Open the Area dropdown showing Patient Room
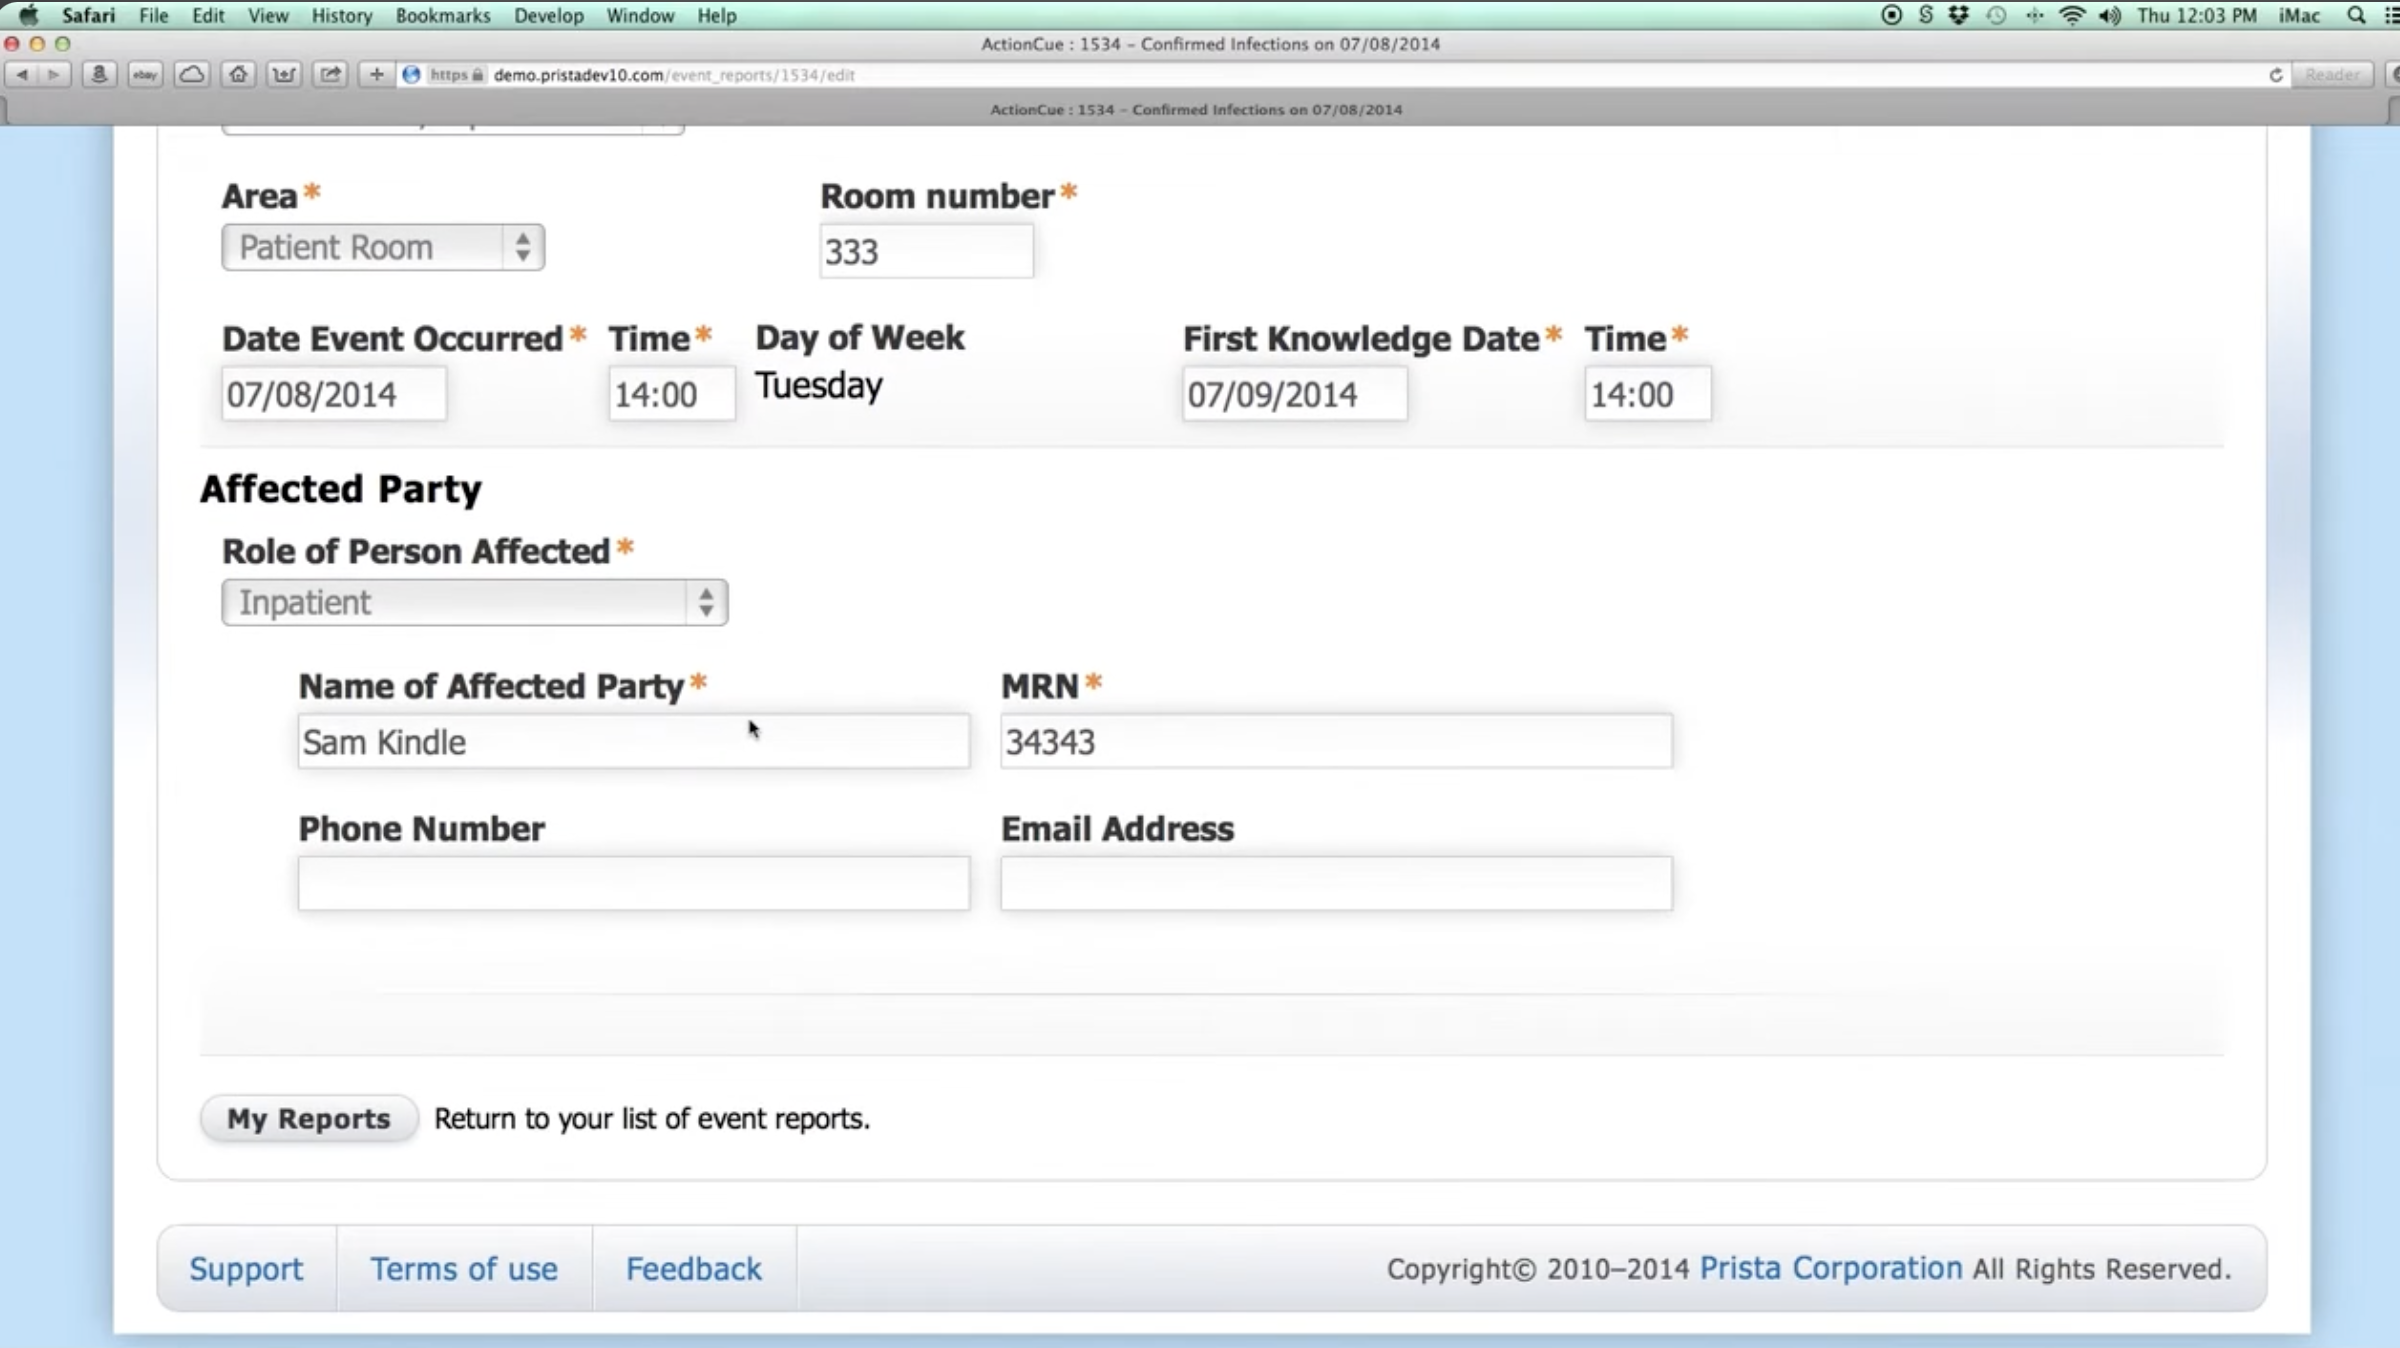 point(383,247)
